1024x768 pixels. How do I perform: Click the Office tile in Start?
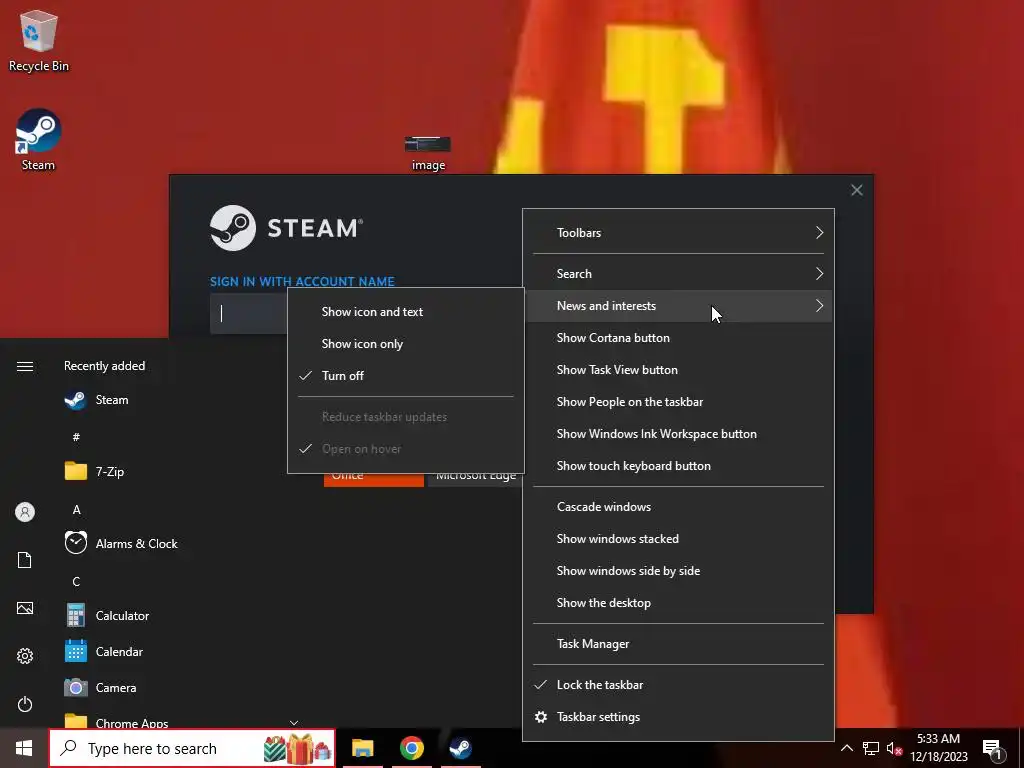pos(374,480)
